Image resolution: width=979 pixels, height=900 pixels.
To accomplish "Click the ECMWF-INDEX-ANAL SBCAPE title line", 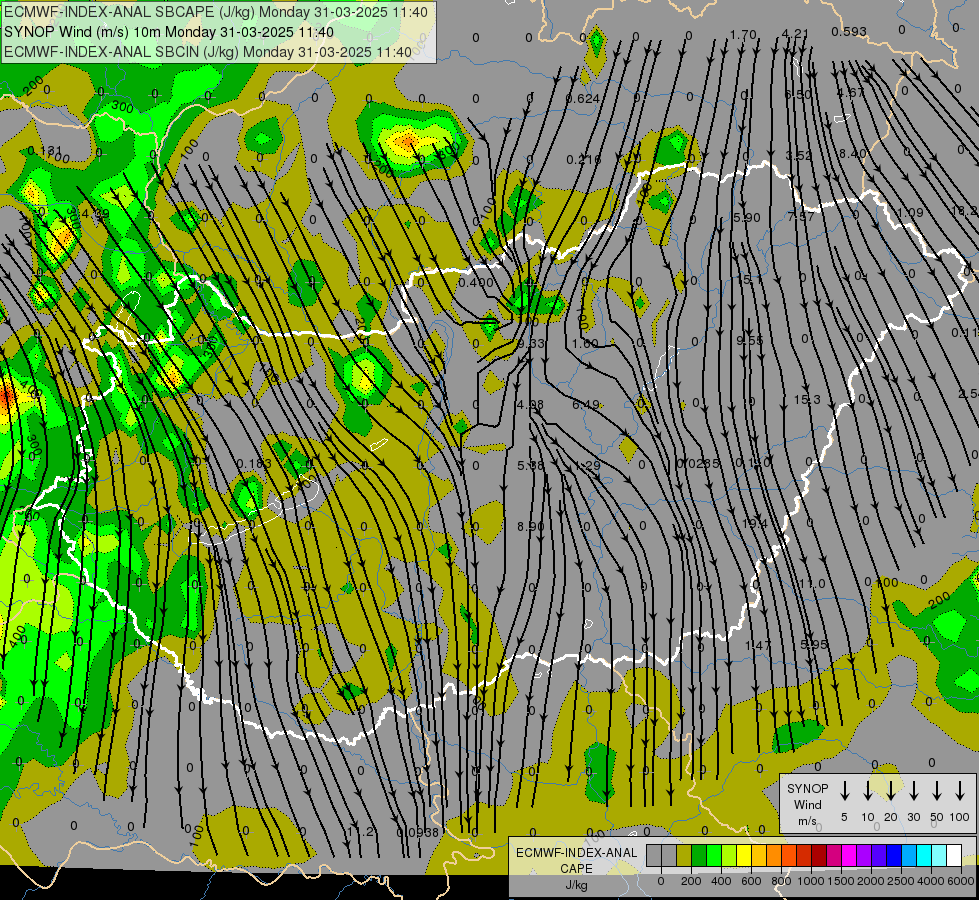I will 216,12.
